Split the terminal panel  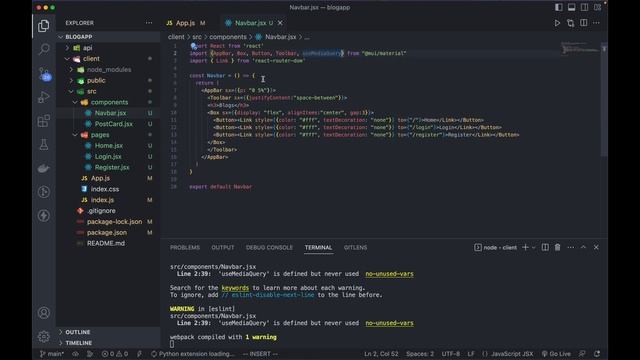pyautogui.click(x=545, y=247)
